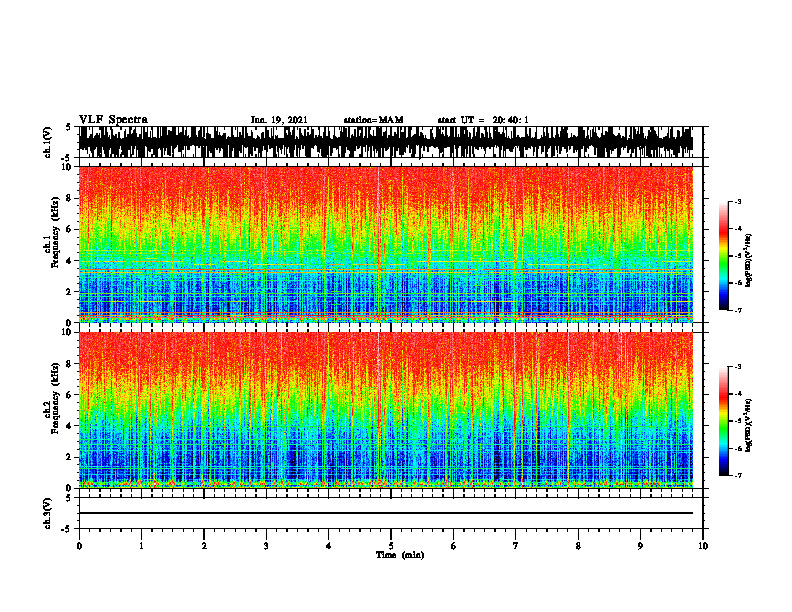Click the "ch.1(V)" waveform axis label
Image resolution: width=792 pixels, height=612 pixels.
(48, 142)
